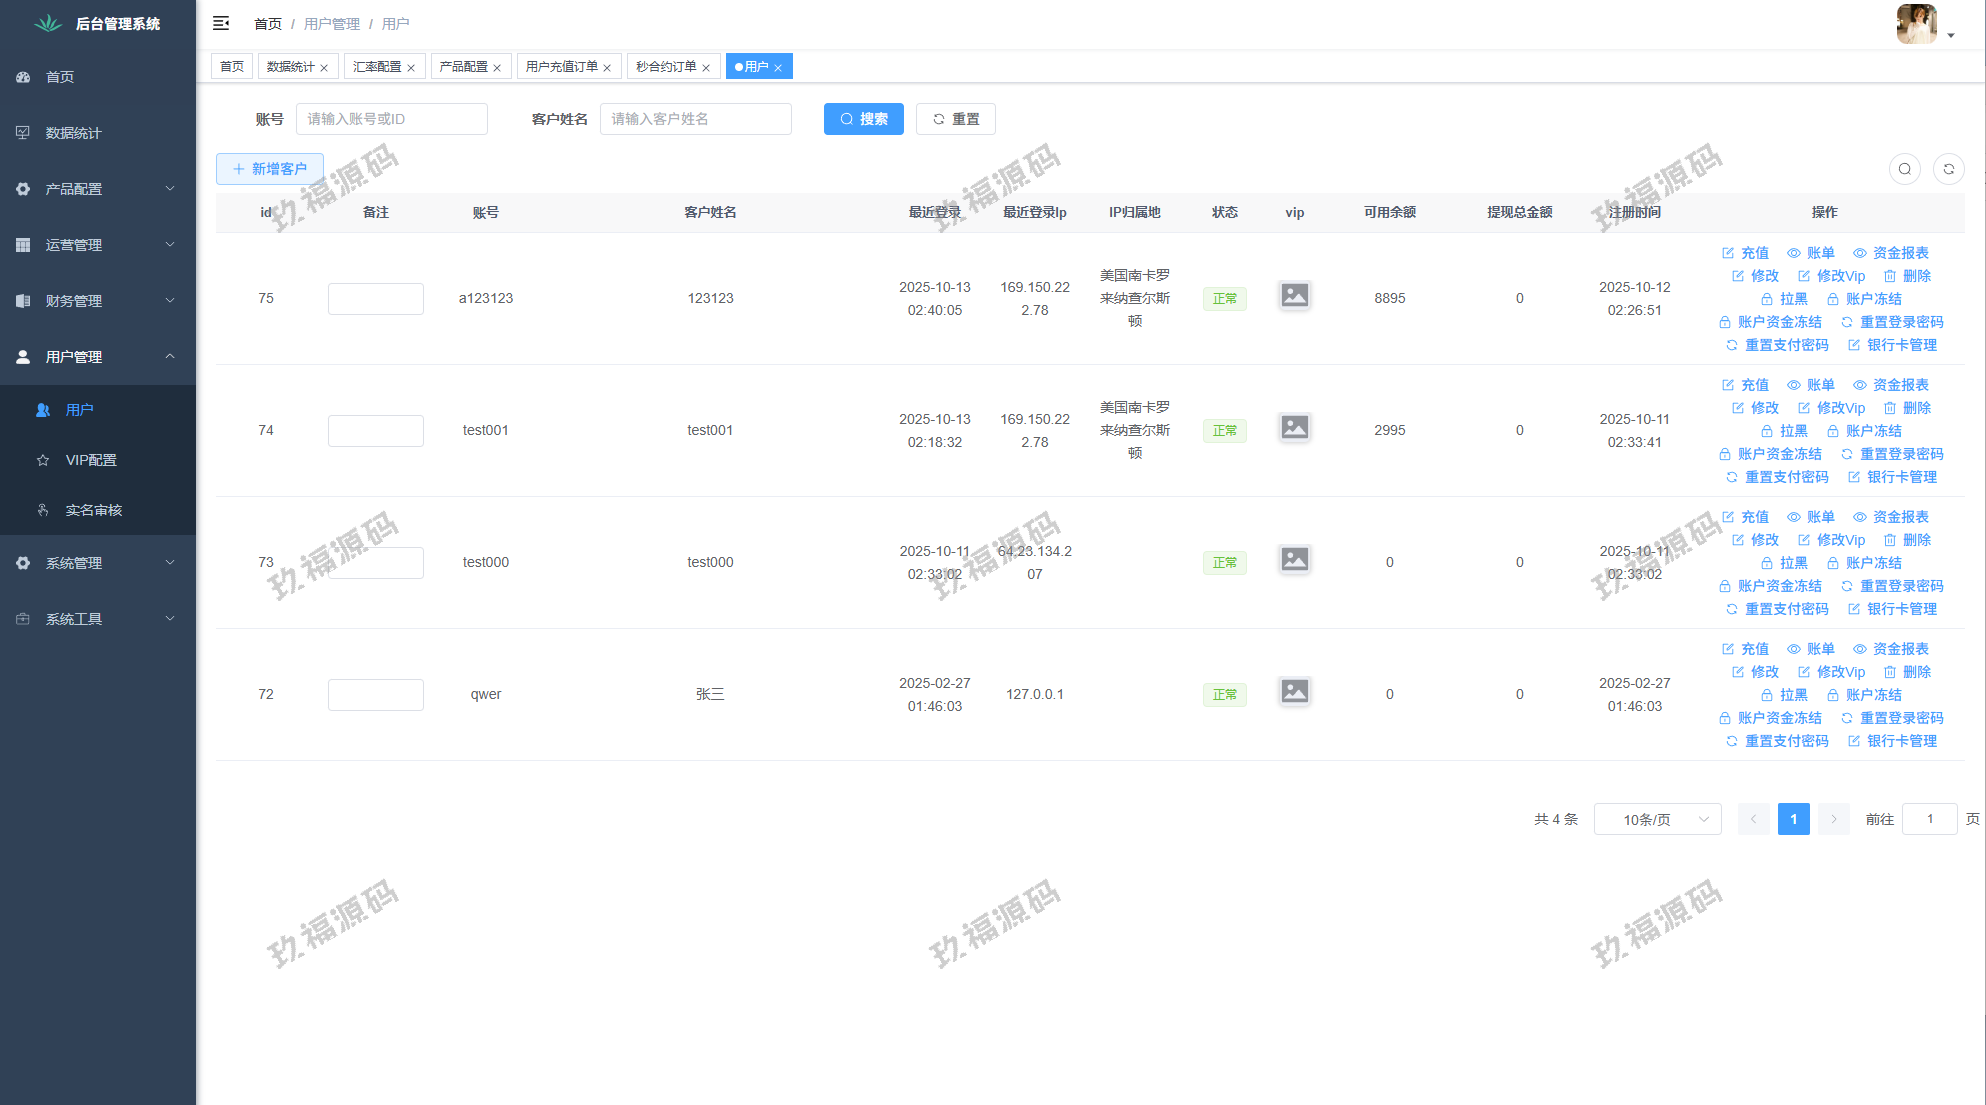Click the 新增客户 button
This screenshot has height=1105, width=1986.
pos(270,169)
